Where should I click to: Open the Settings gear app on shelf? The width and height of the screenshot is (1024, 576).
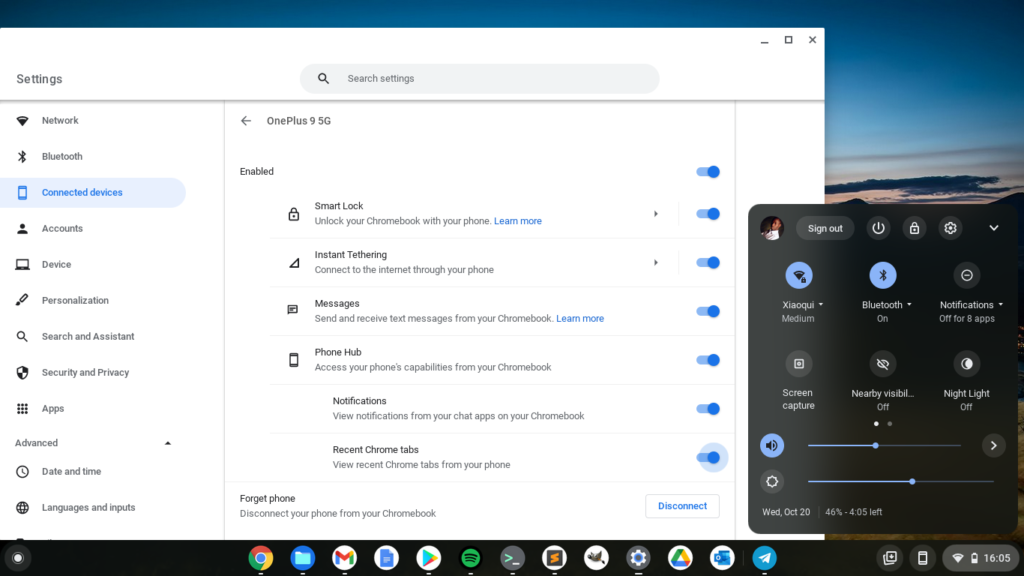coord(638,558)
